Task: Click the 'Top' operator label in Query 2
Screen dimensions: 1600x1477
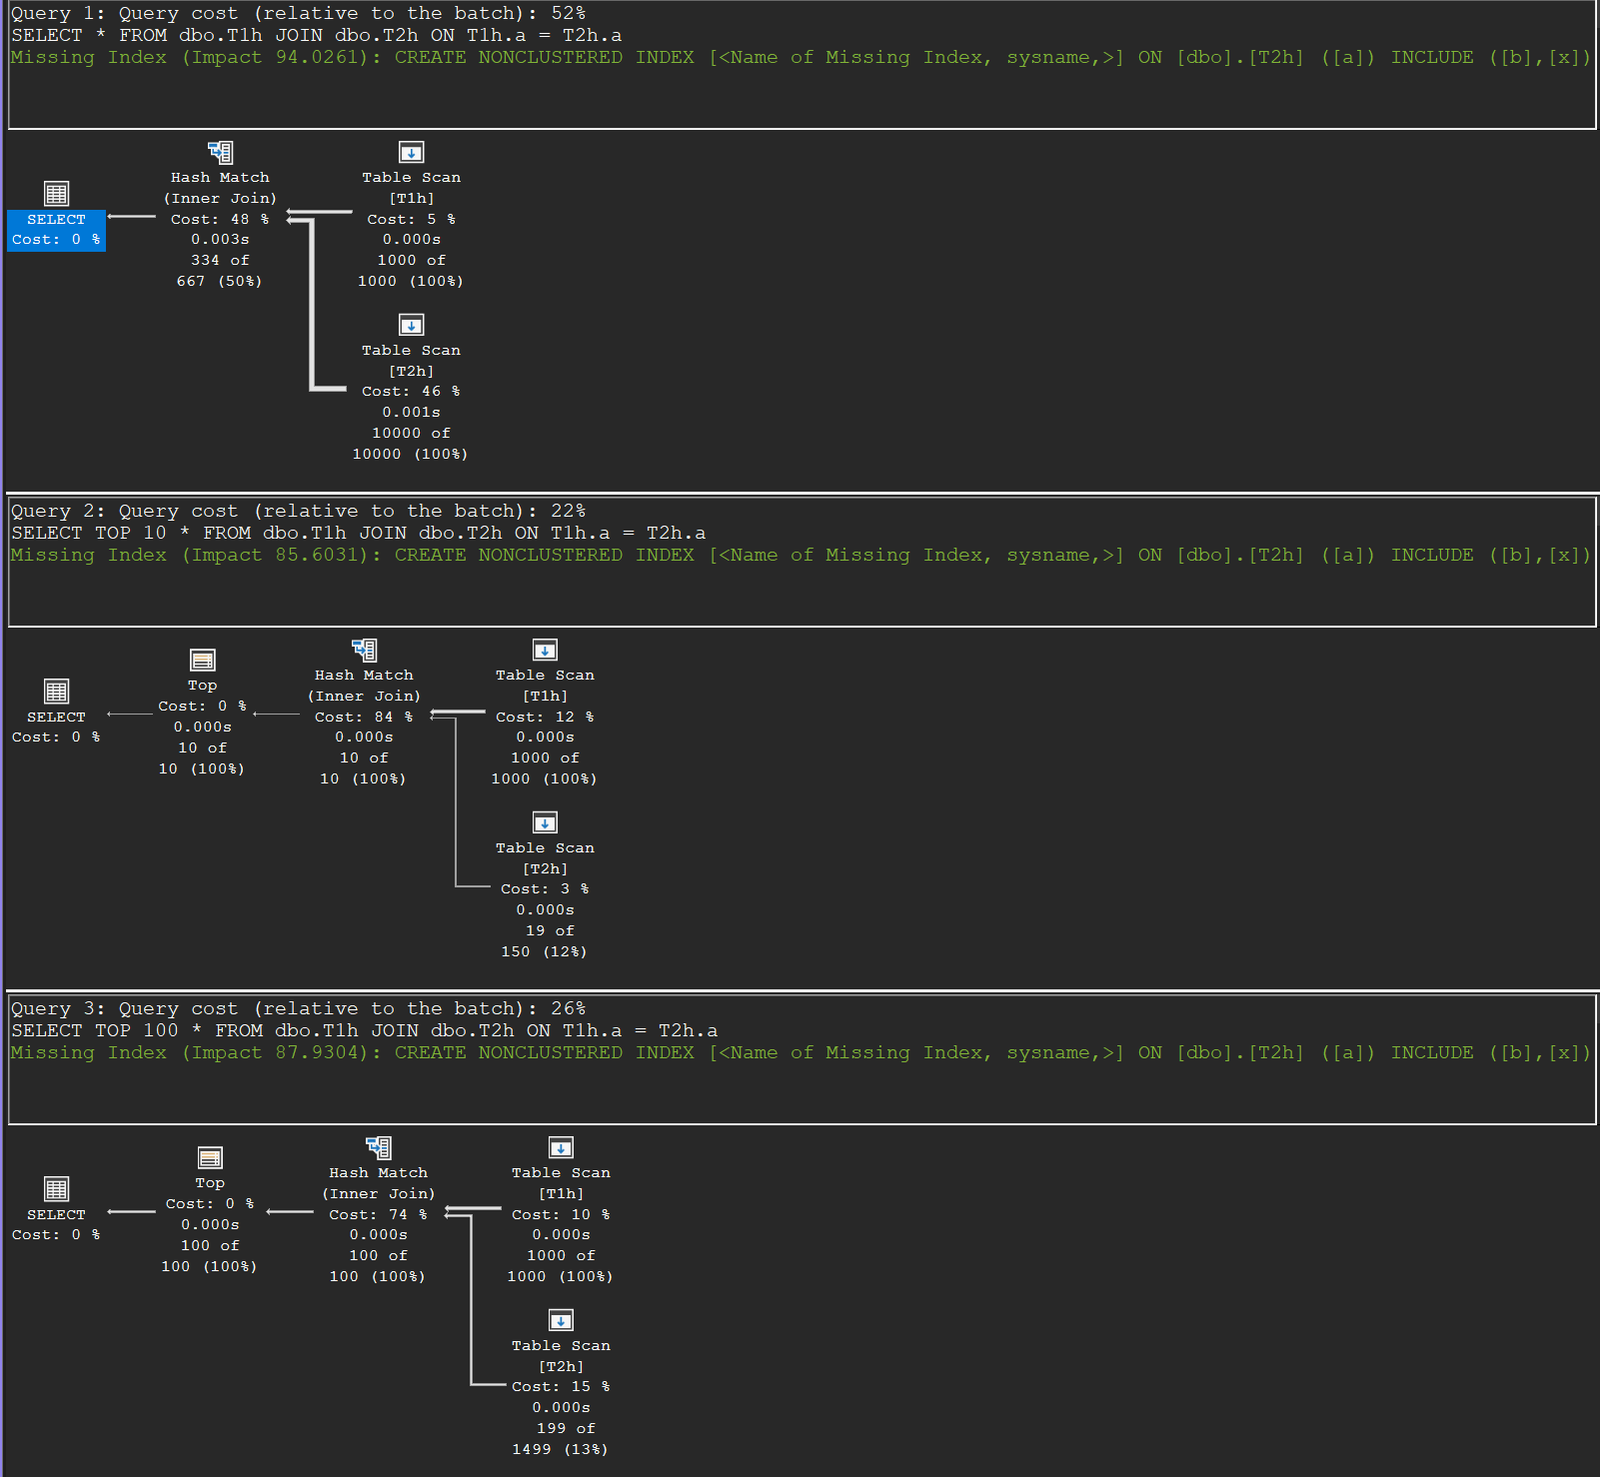Action: pyautogui.click(x=202, y=686)
